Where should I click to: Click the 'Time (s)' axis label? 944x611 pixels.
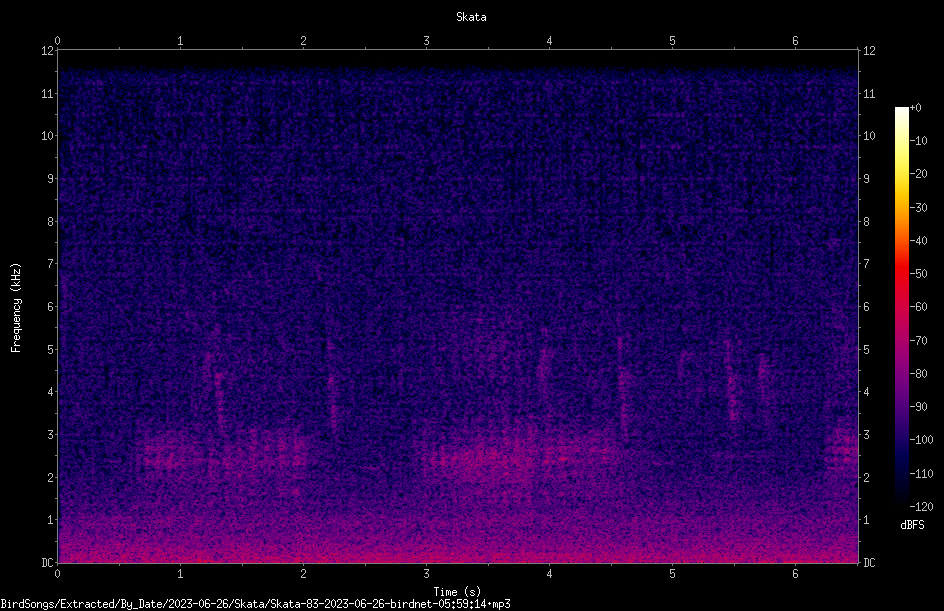click(x=457, y=592)
